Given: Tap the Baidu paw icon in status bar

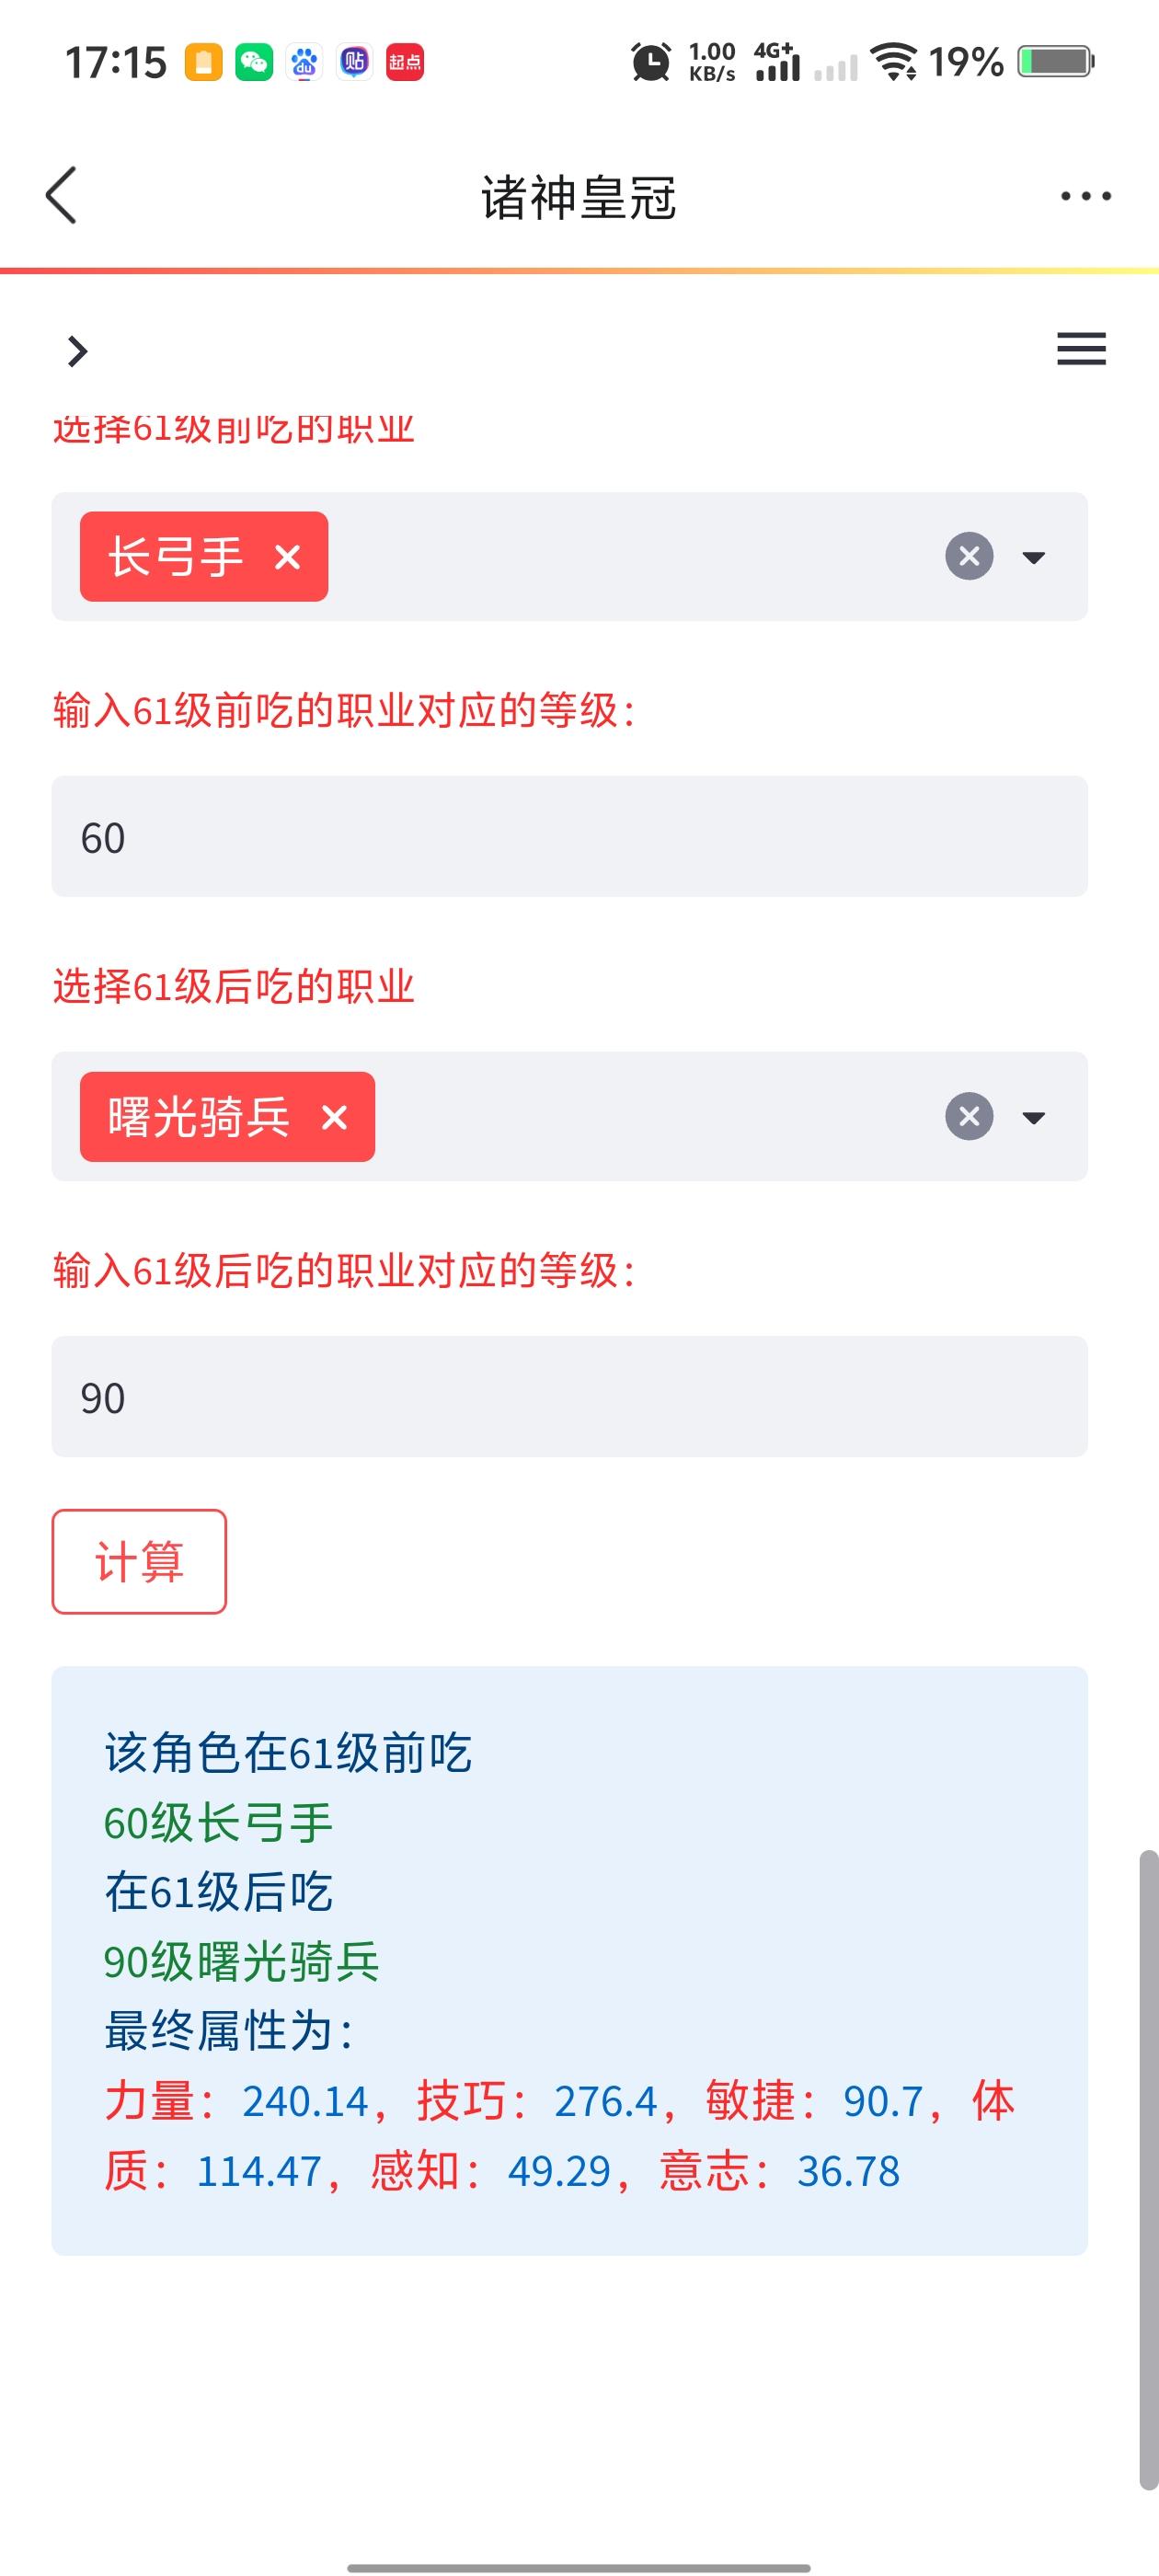Looking at the screenshot, I should [304, 62].
